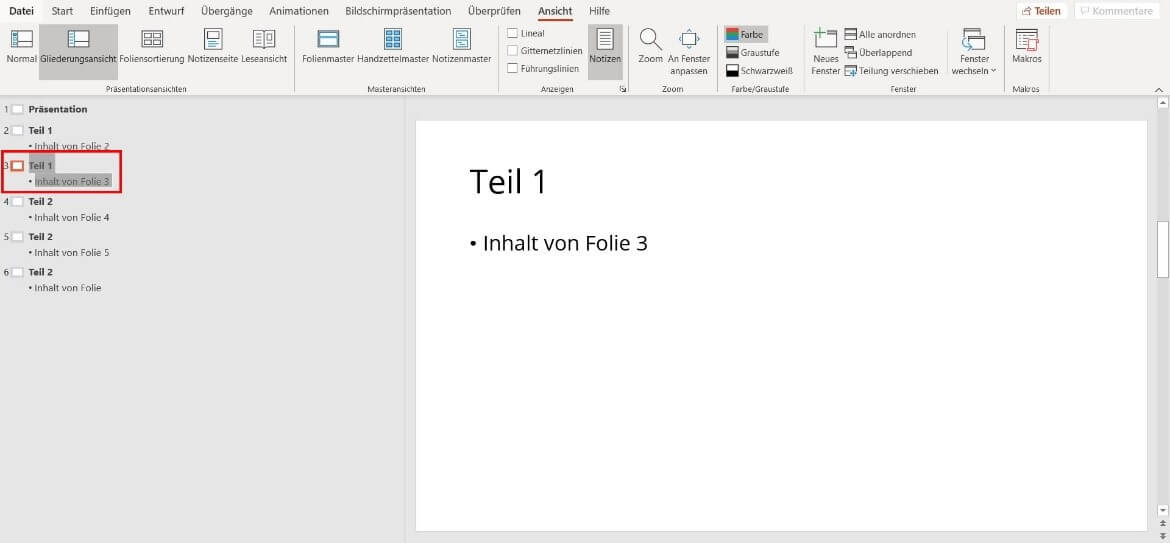Image resolution: width=1170 pixels, height=543 pixels.
Task: Click outline text Inhalt von Folie 4
Action: [x=72, y=218]
